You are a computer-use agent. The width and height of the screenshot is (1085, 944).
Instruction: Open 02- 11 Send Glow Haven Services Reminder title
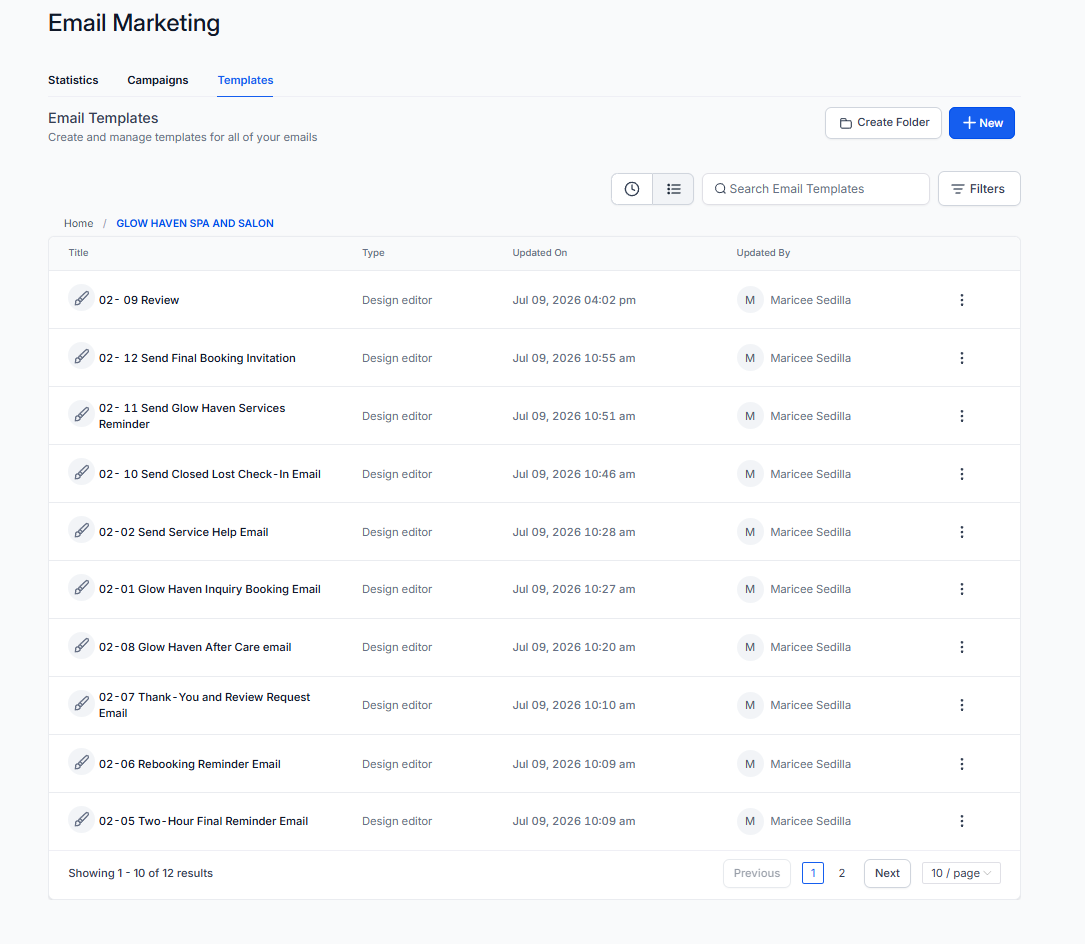(192, 416)
